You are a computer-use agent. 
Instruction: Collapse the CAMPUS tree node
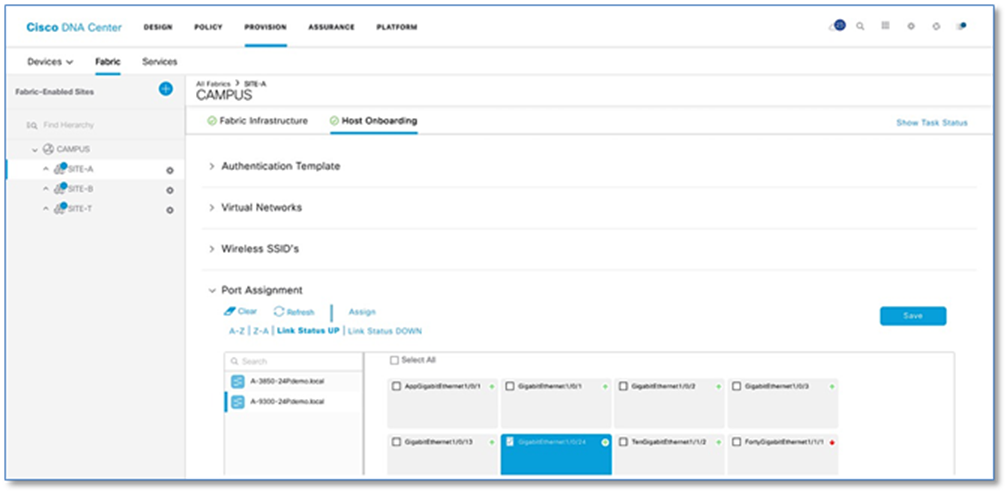[35, 150]
